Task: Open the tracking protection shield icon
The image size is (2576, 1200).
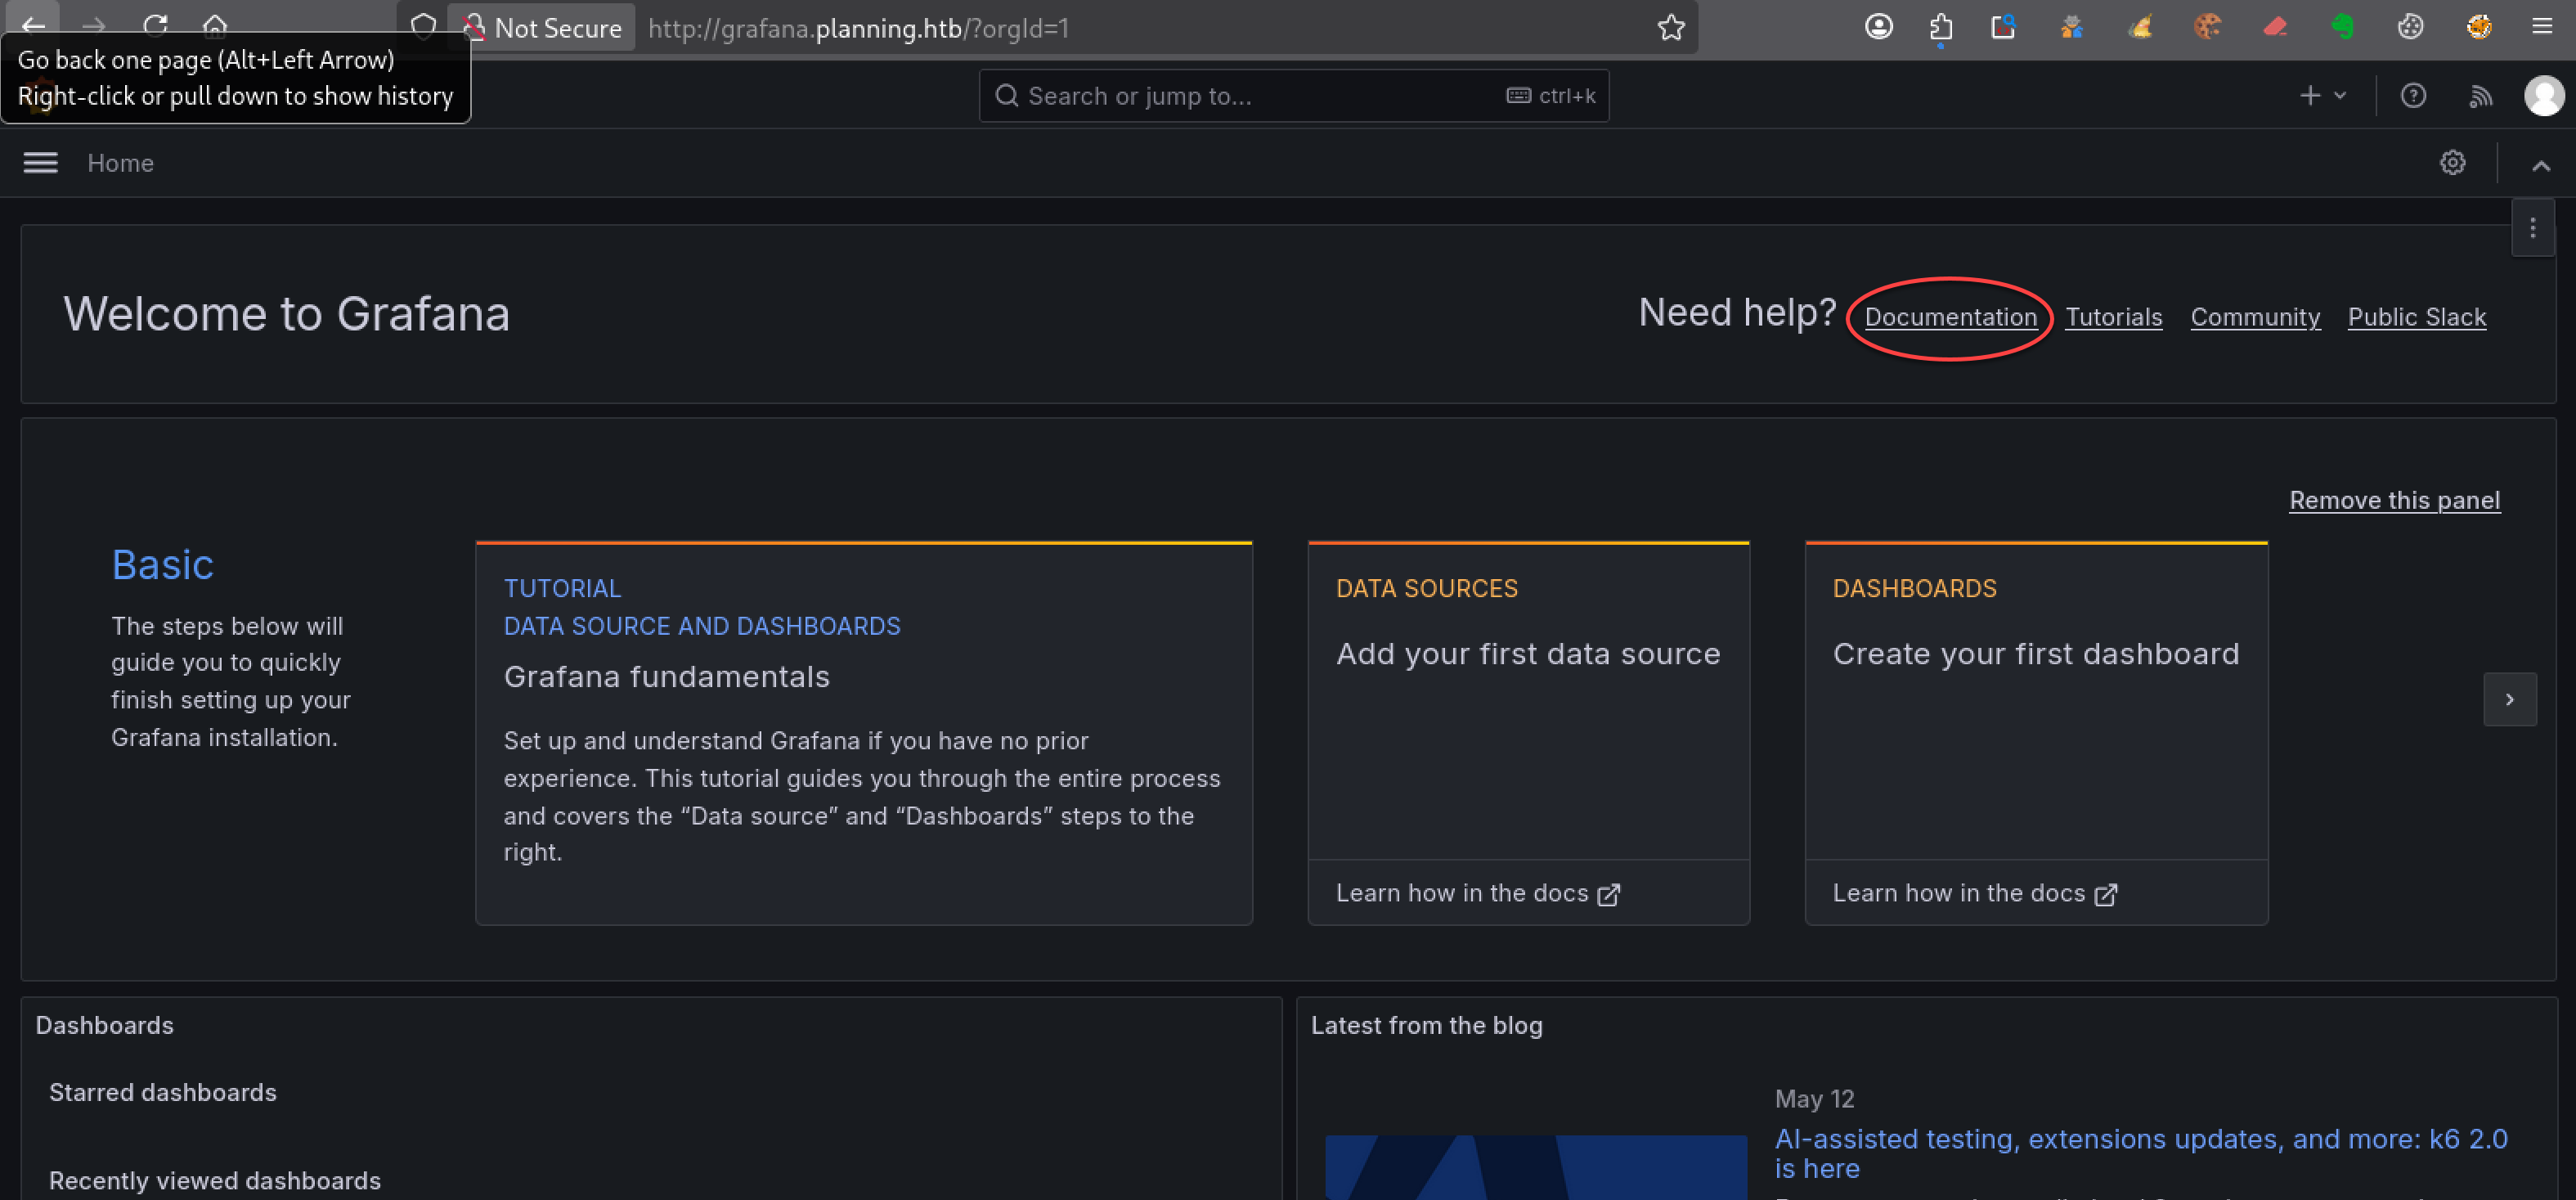Action: [x=423, y=27]
